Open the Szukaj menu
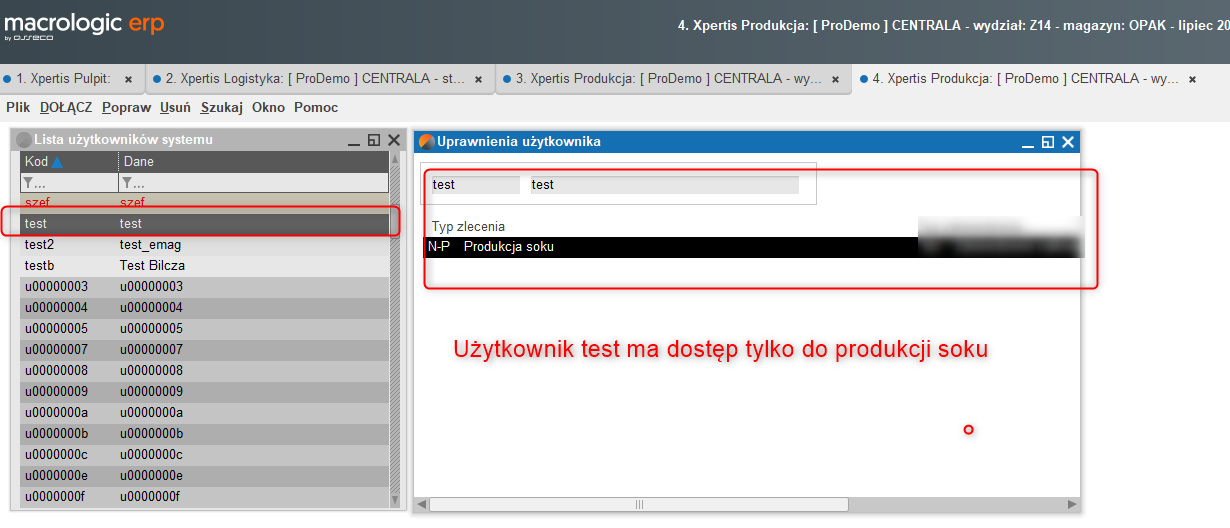Image resolution: width=1230 pixels, height=528 pixels. pos(221,107)
